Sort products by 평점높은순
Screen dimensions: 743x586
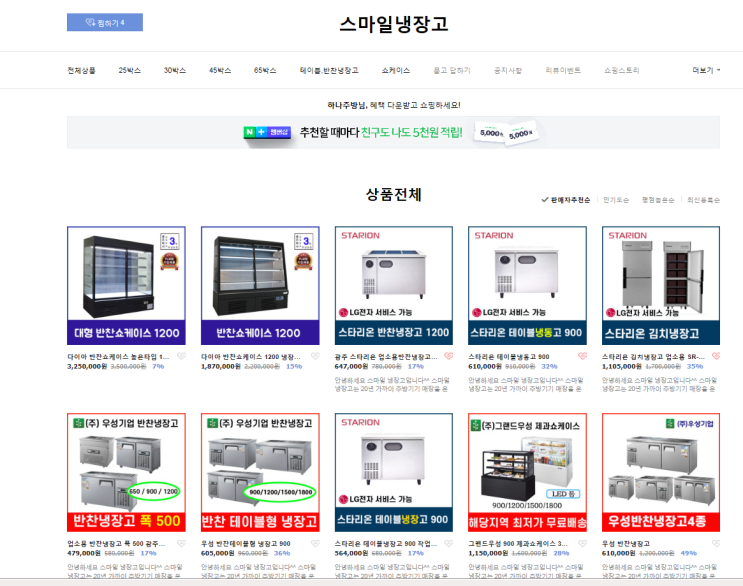point(658,200)
